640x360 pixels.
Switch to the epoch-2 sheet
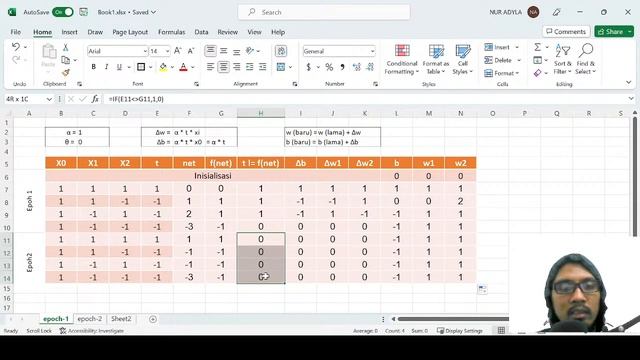(x=89, y=319)
